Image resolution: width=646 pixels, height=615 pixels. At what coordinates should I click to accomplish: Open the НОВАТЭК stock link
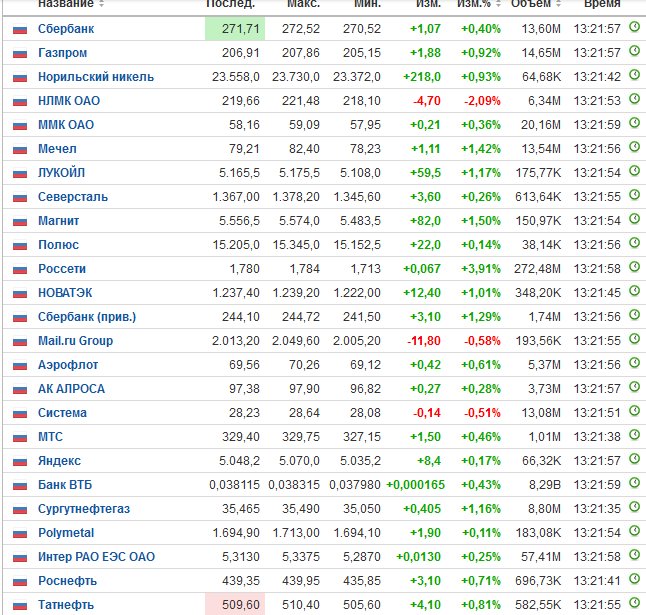(x=65, y=293)
